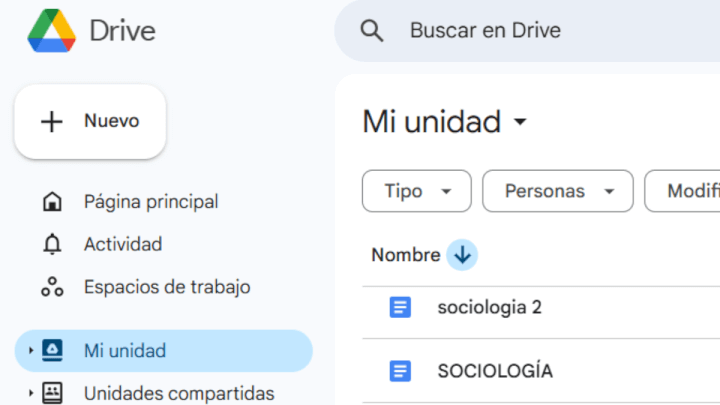Click the Docs icon for SOCIOLOGÍA
Image resolution: width=720 pixels, height=405 pixels.
(x=400, y=371)
